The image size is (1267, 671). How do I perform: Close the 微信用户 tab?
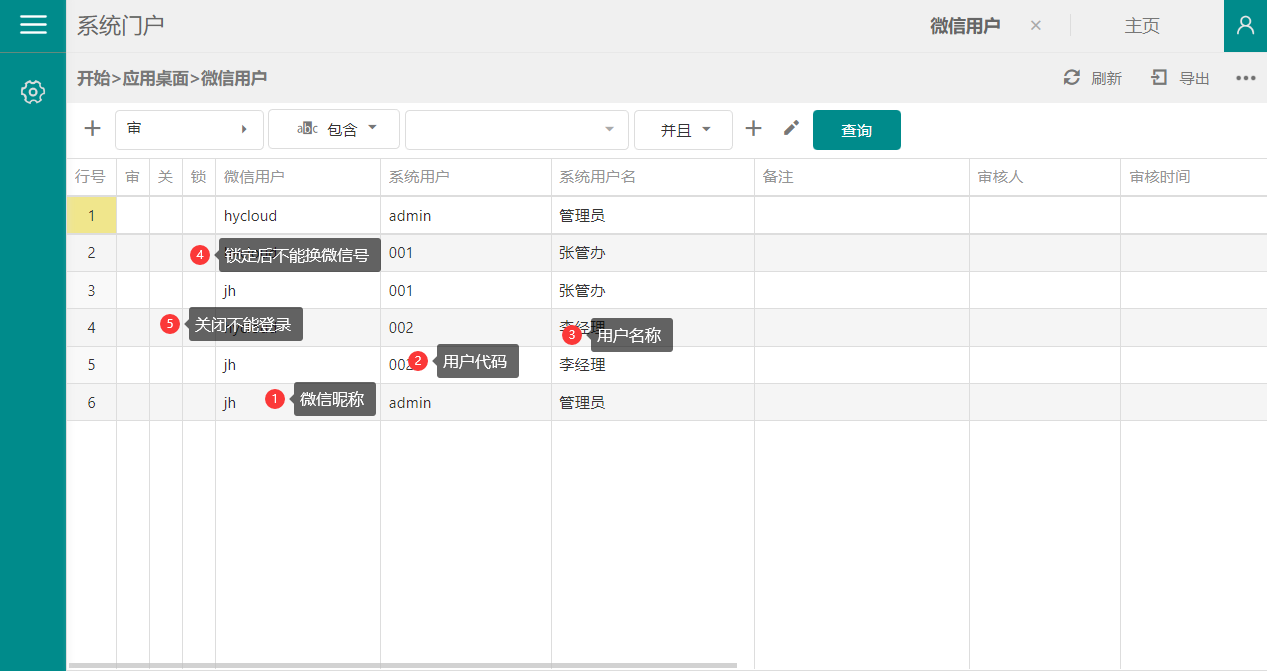(1036, 26)
